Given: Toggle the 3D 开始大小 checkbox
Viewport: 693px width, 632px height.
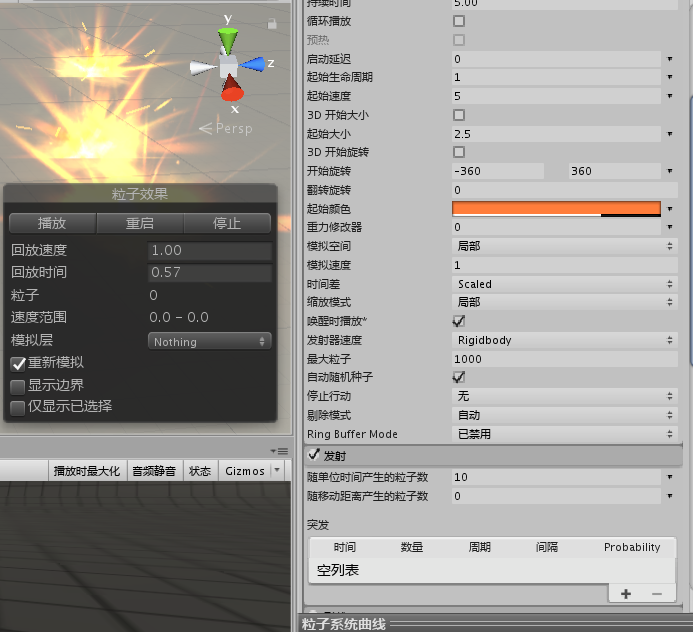Looking at the screenshot, I should pyautogui.click(x=459, y=115).
